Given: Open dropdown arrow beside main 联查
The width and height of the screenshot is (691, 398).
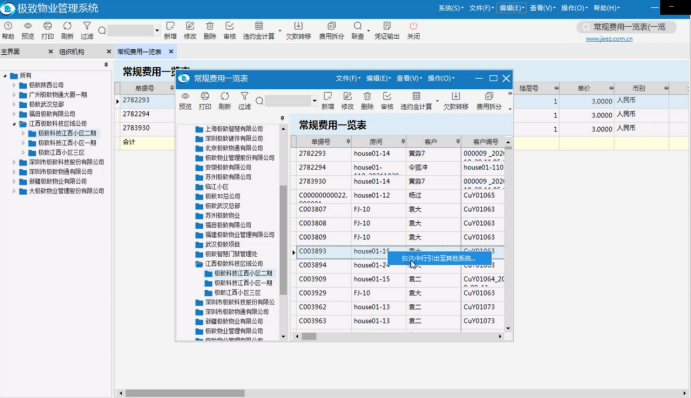Looking at the screenshot, I should click(368, 31).
